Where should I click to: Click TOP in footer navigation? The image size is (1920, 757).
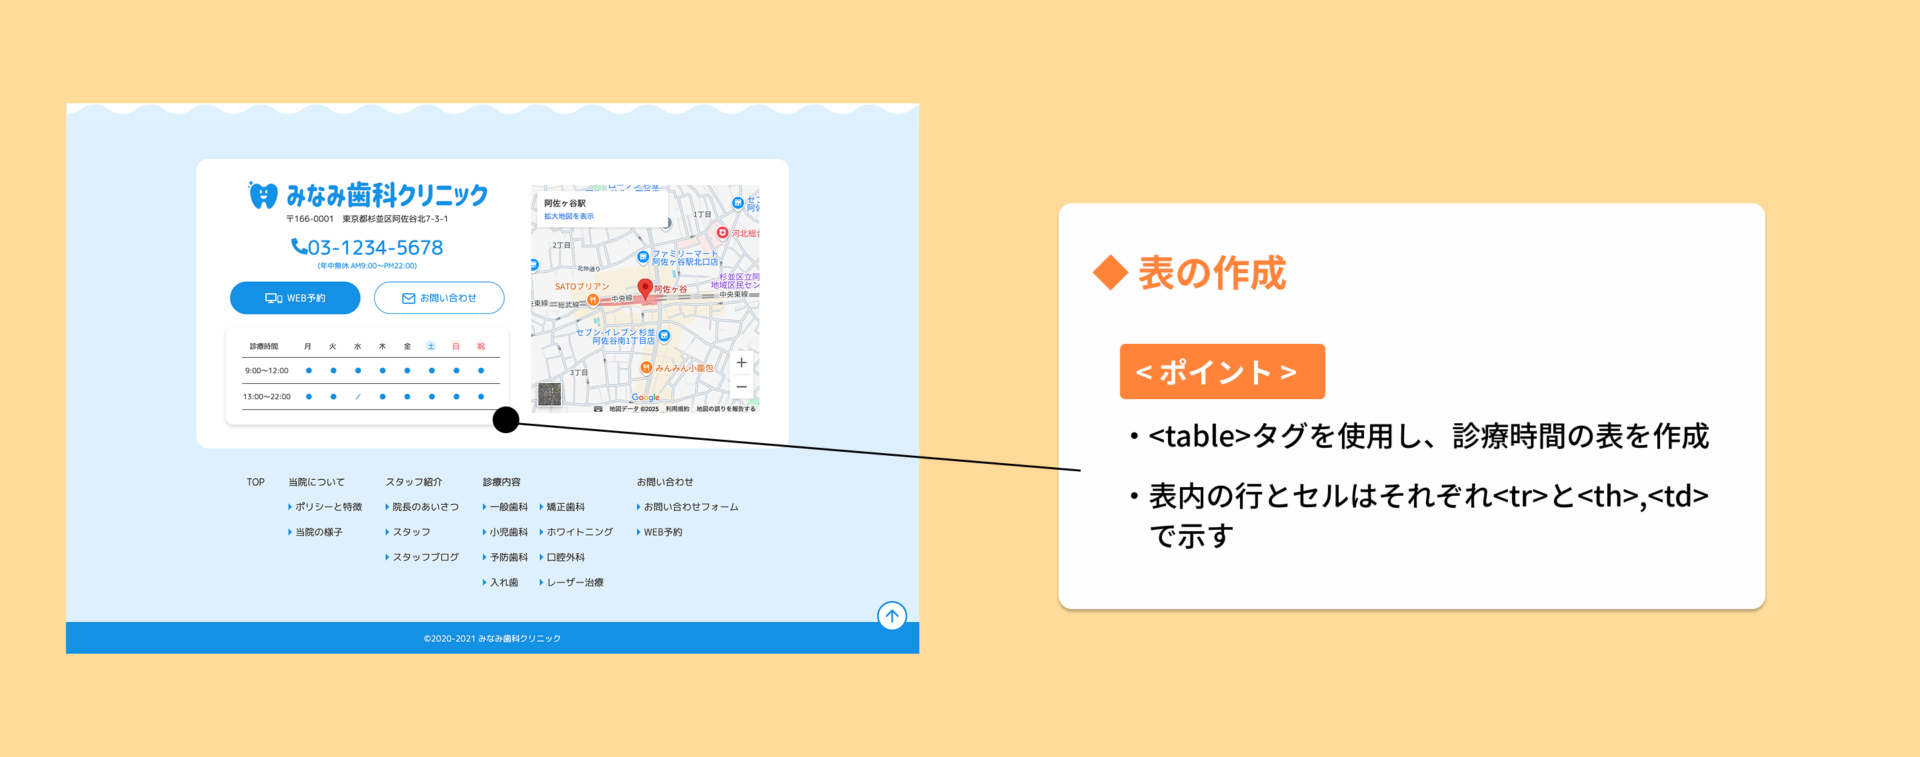point(256,482)
